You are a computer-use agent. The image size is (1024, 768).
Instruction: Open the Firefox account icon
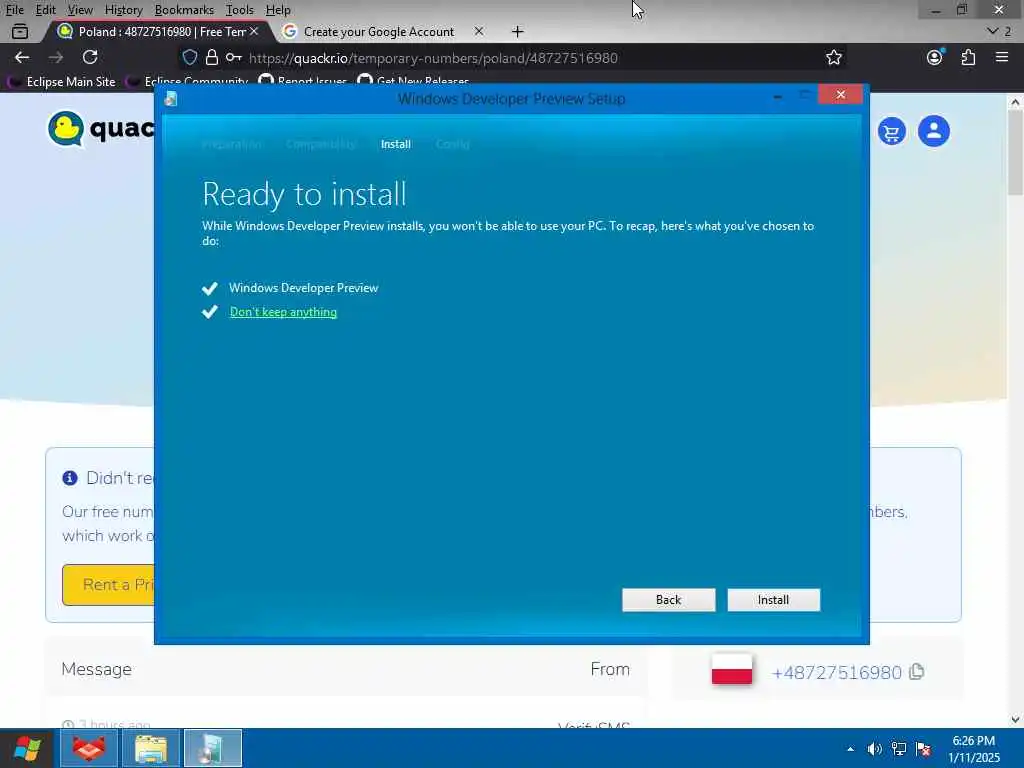[935, 57]
